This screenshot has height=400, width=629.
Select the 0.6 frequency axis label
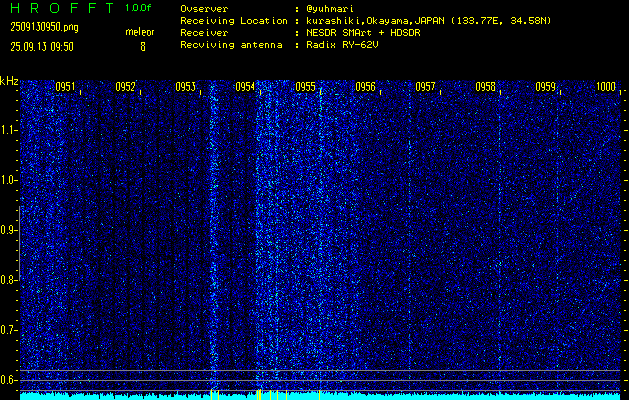[x=8, y=380]
